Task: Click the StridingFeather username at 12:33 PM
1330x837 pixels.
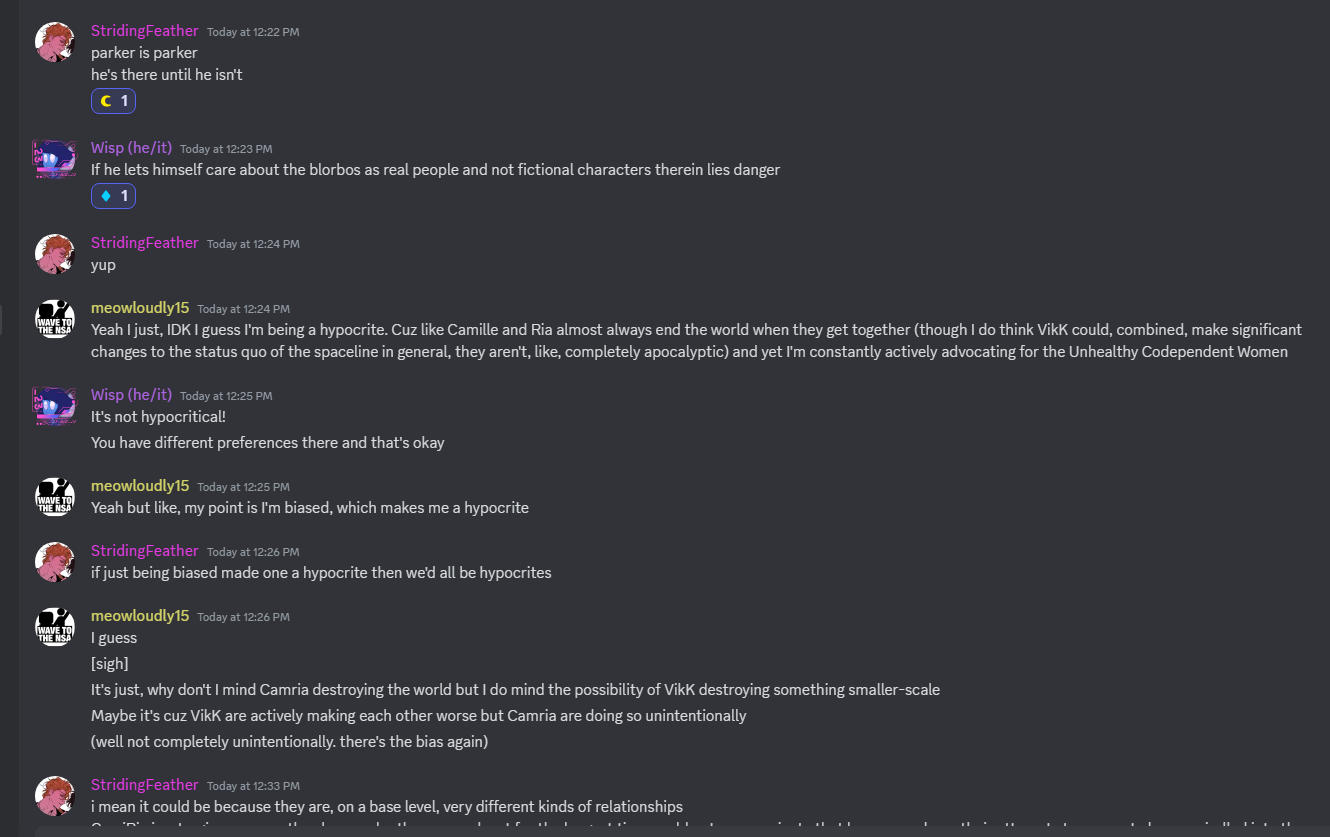Action: (145, 785)
